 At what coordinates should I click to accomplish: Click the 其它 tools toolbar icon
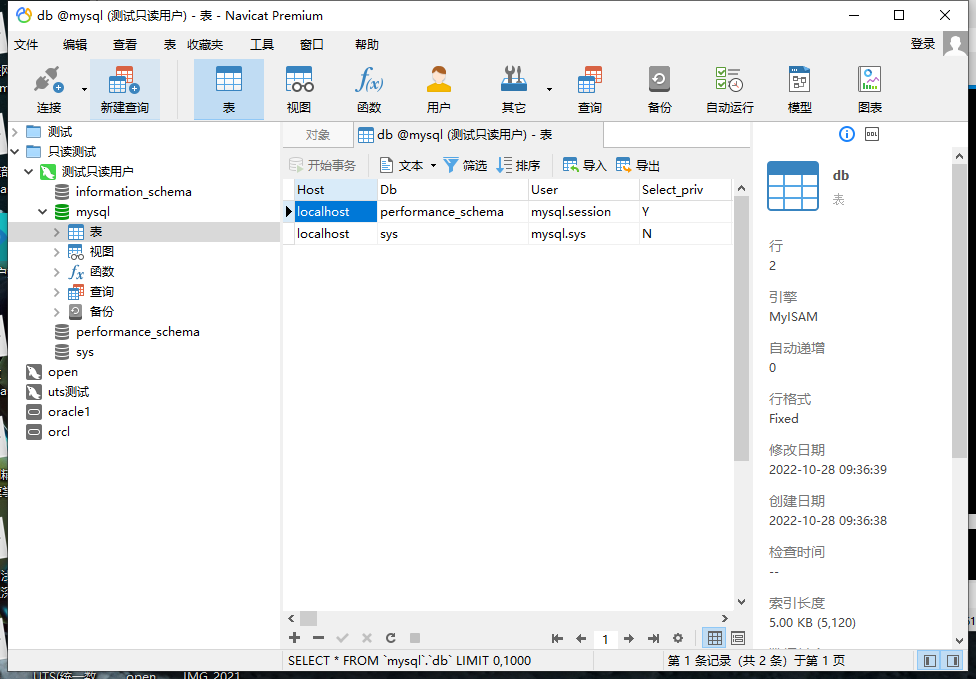514,90
